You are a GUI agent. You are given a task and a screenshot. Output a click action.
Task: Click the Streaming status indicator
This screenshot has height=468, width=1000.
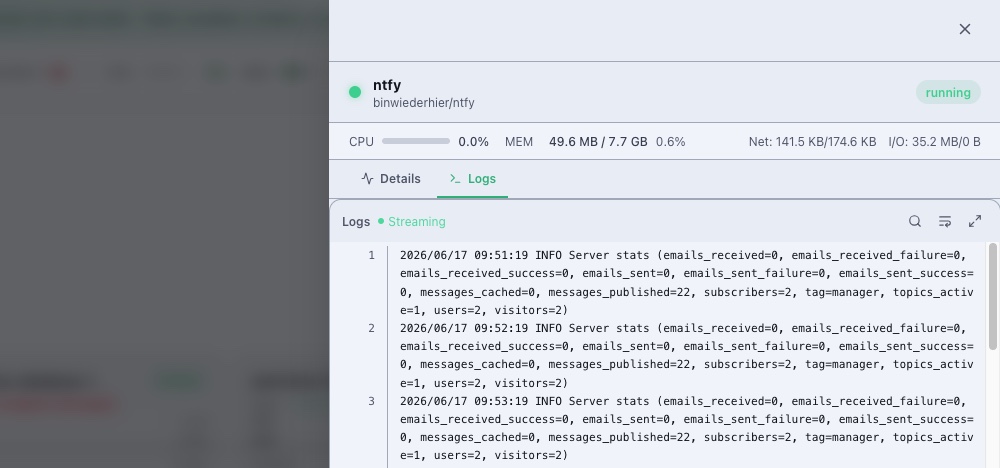(412, 222)
